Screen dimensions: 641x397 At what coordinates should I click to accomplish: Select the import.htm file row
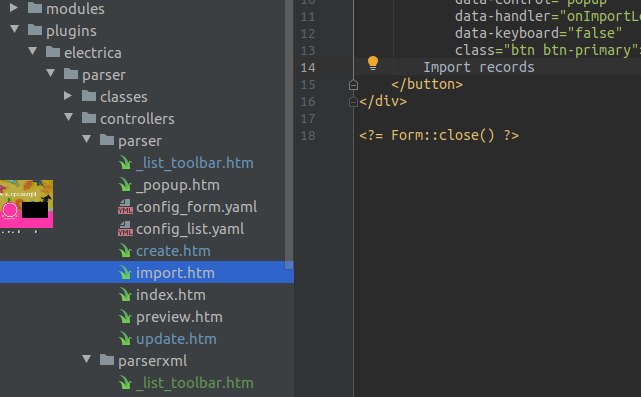click(x=147, y=272)
